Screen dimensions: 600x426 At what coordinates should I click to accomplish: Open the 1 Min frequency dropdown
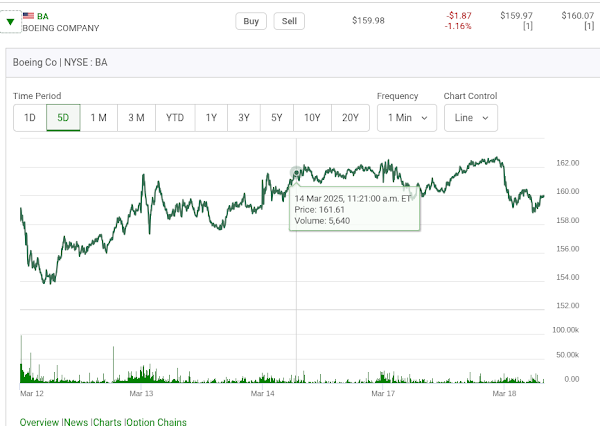coord(407,118)
